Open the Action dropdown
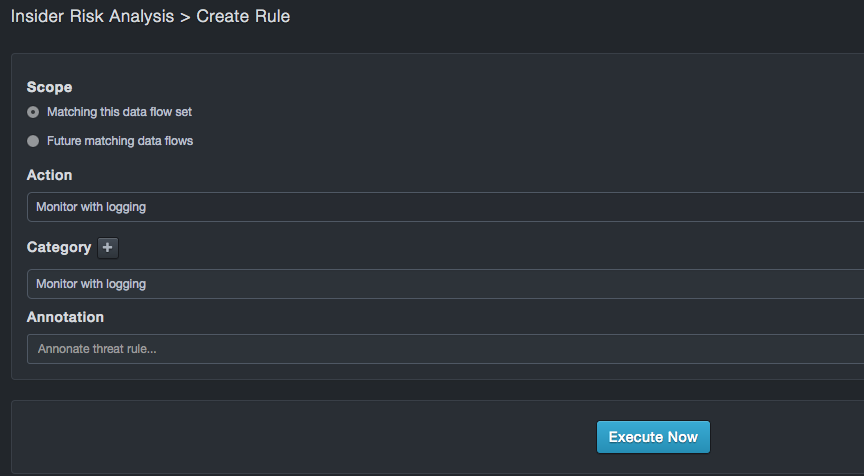864x476 pixels. point(445,207)
